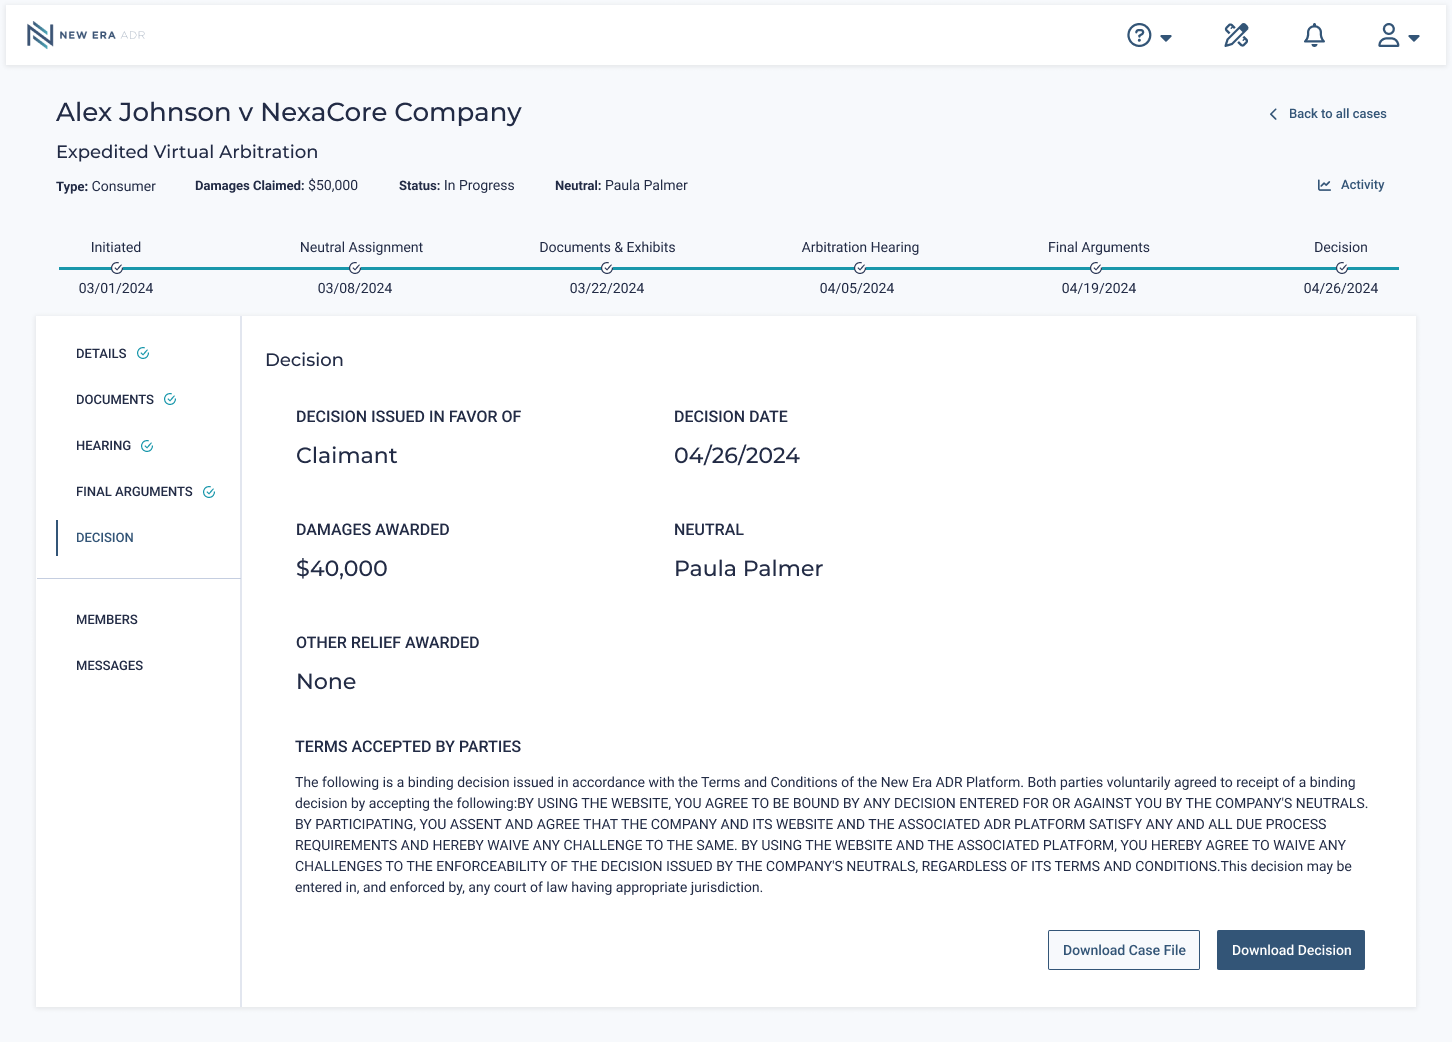This screenshot has height=1042, width=1452.
Task: Click the $40,000 damages awarded value
Action: pos(342,568)
